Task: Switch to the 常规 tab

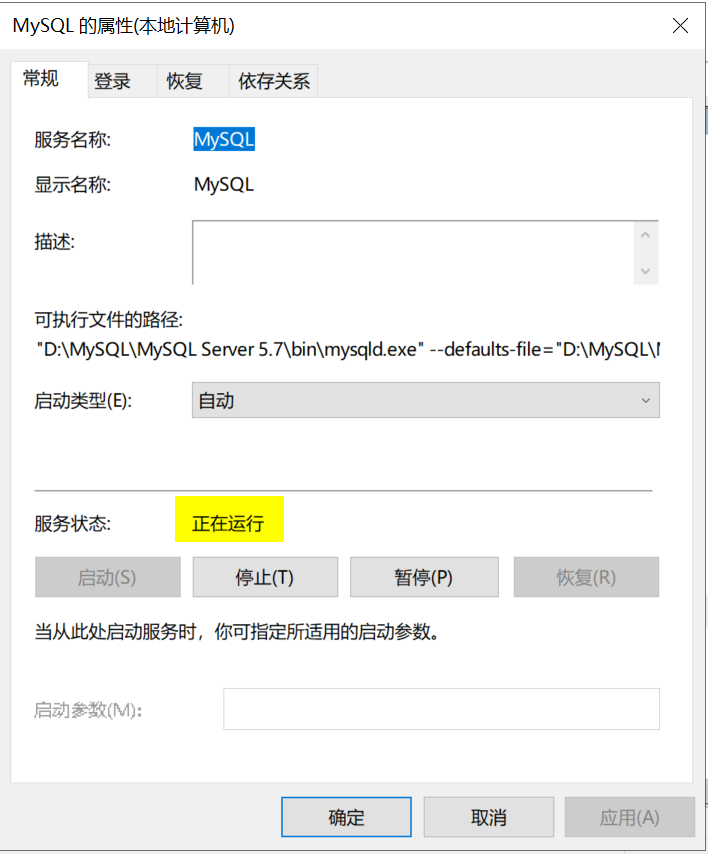Action: 42,80
